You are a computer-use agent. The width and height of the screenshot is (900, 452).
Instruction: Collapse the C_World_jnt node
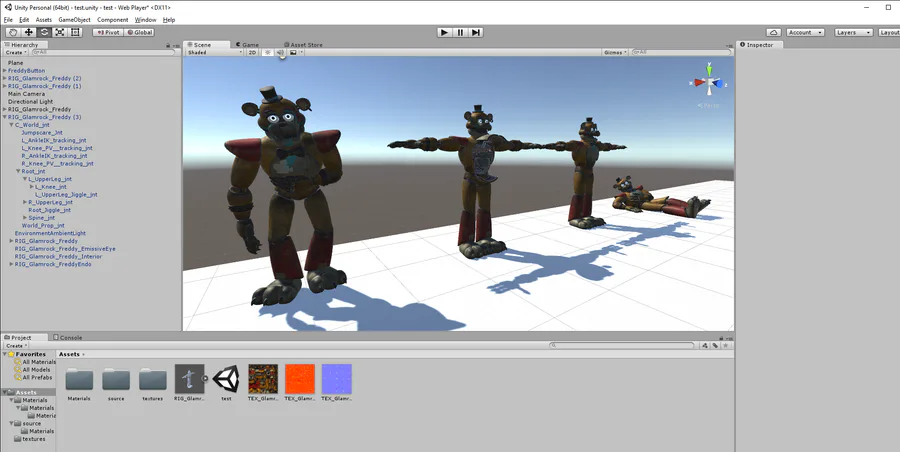pos(11,125)
